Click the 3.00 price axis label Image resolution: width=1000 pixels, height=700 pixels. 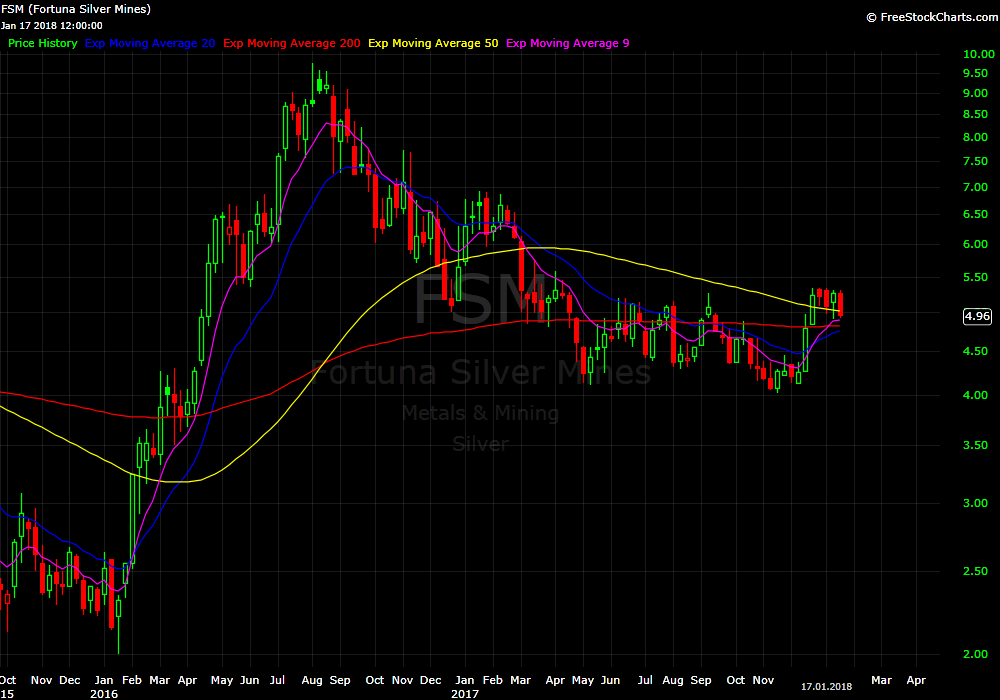tap(976, 504)
